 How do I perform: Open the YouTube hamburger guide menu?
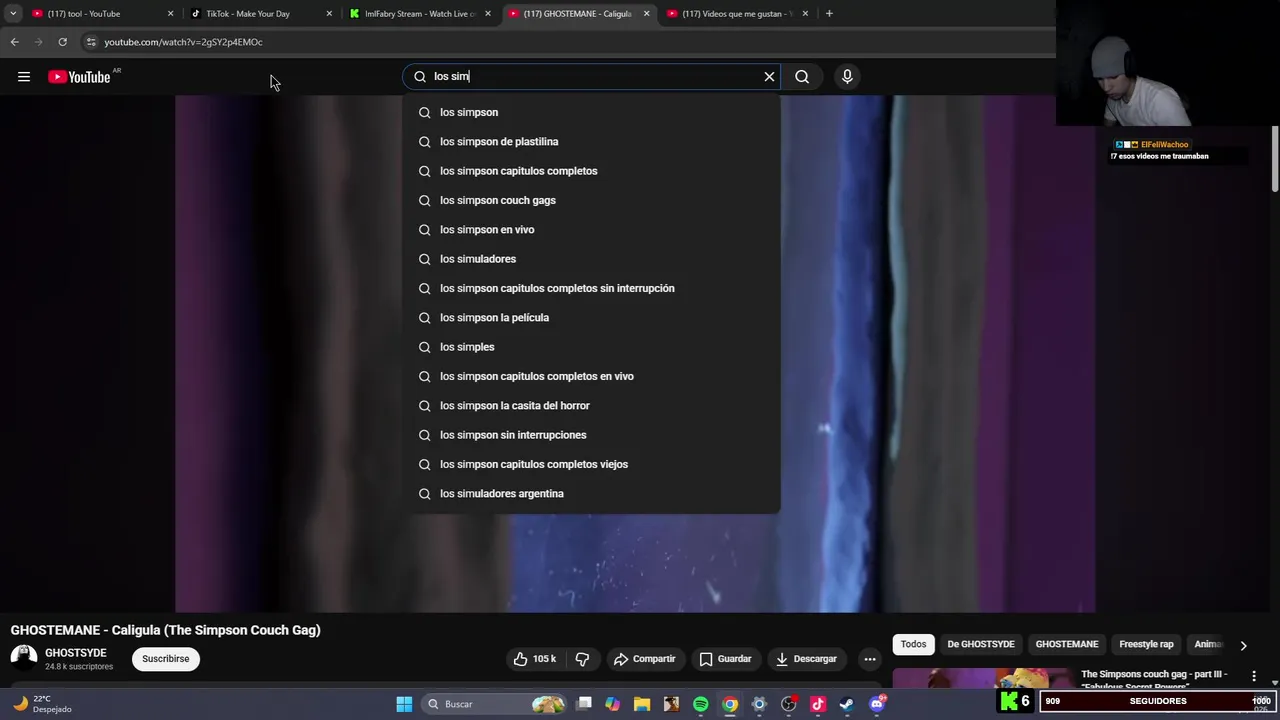coord(24,77)
